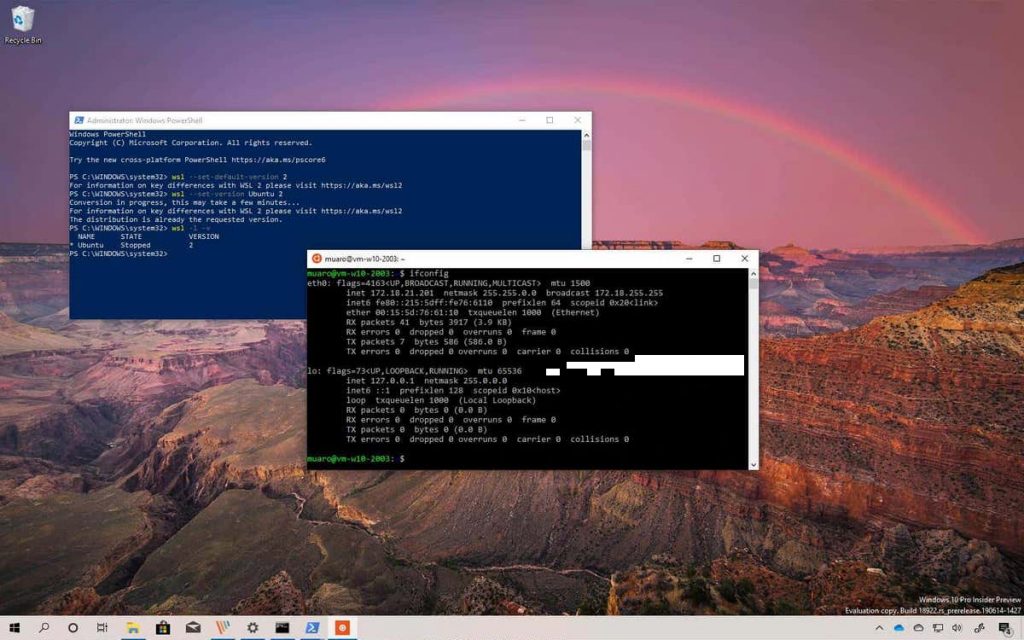Open Windows Search from the taskbar
Screen dimensions: 1024x640
pos(44,627)
